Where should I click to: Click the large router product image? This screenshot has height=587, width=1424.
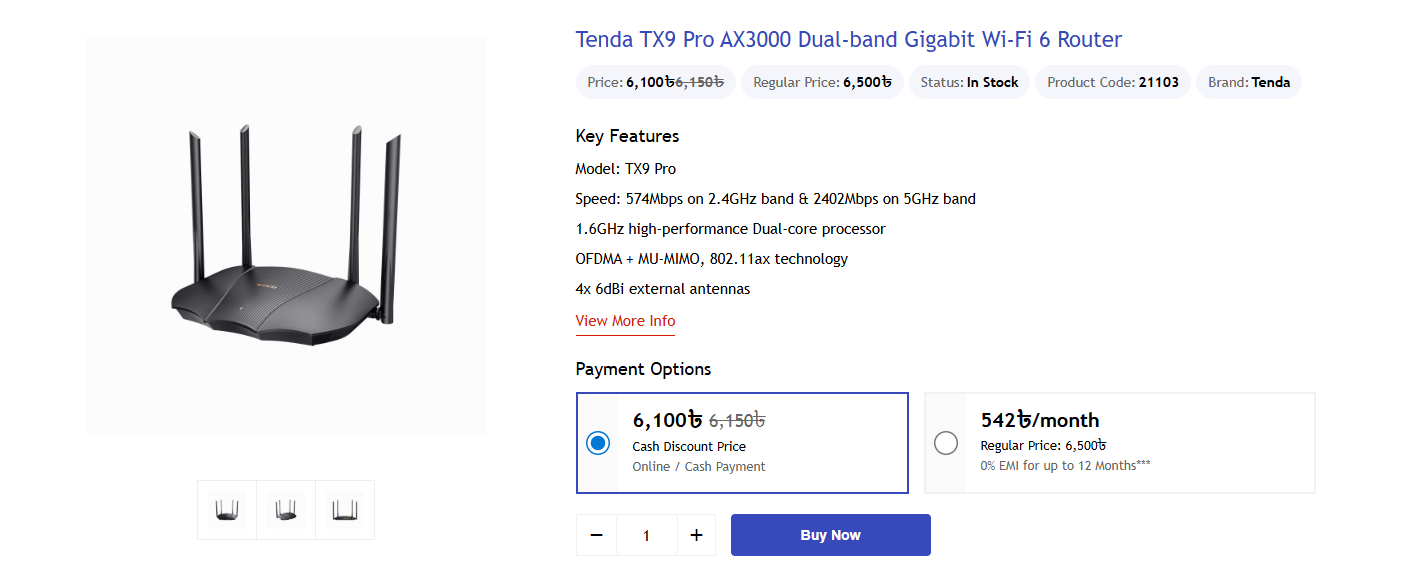pyautogui.click(x=285, y=235)
